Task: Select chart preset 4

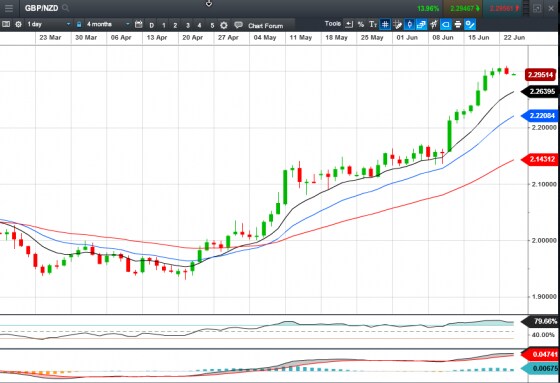Action: click(x=199, y=25)
